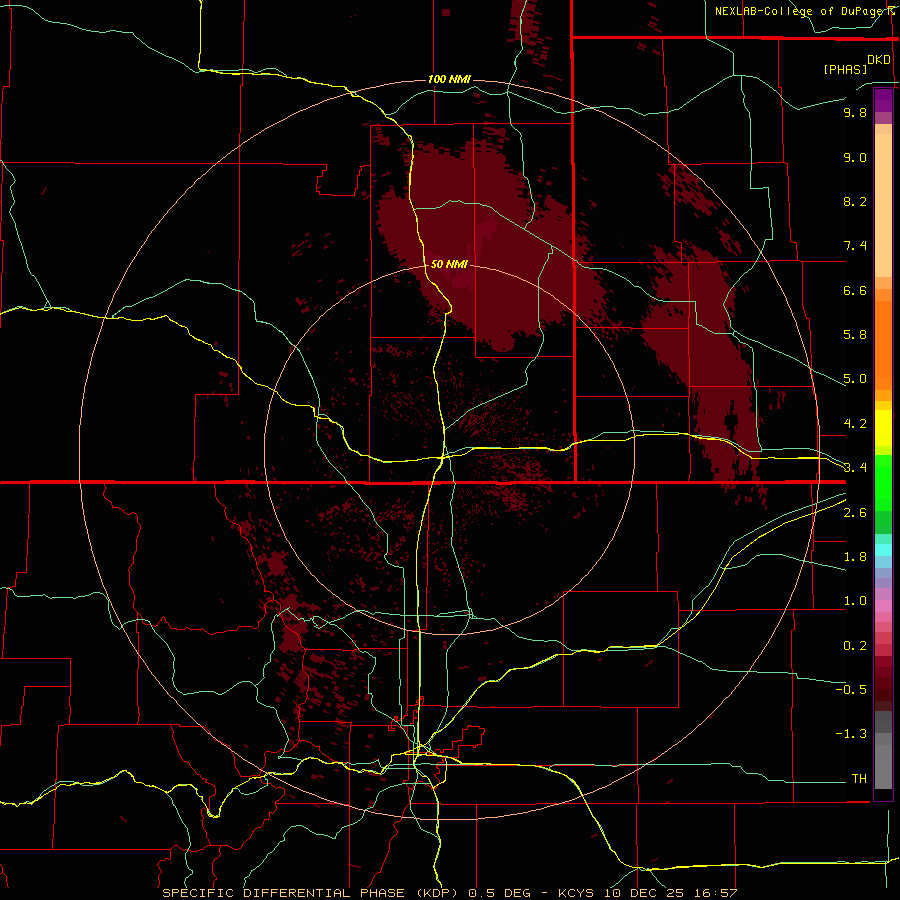The width and height of the screenshot is (900, 900).
Task: Select the 7.4 scale value
Action: click(855, 246)
